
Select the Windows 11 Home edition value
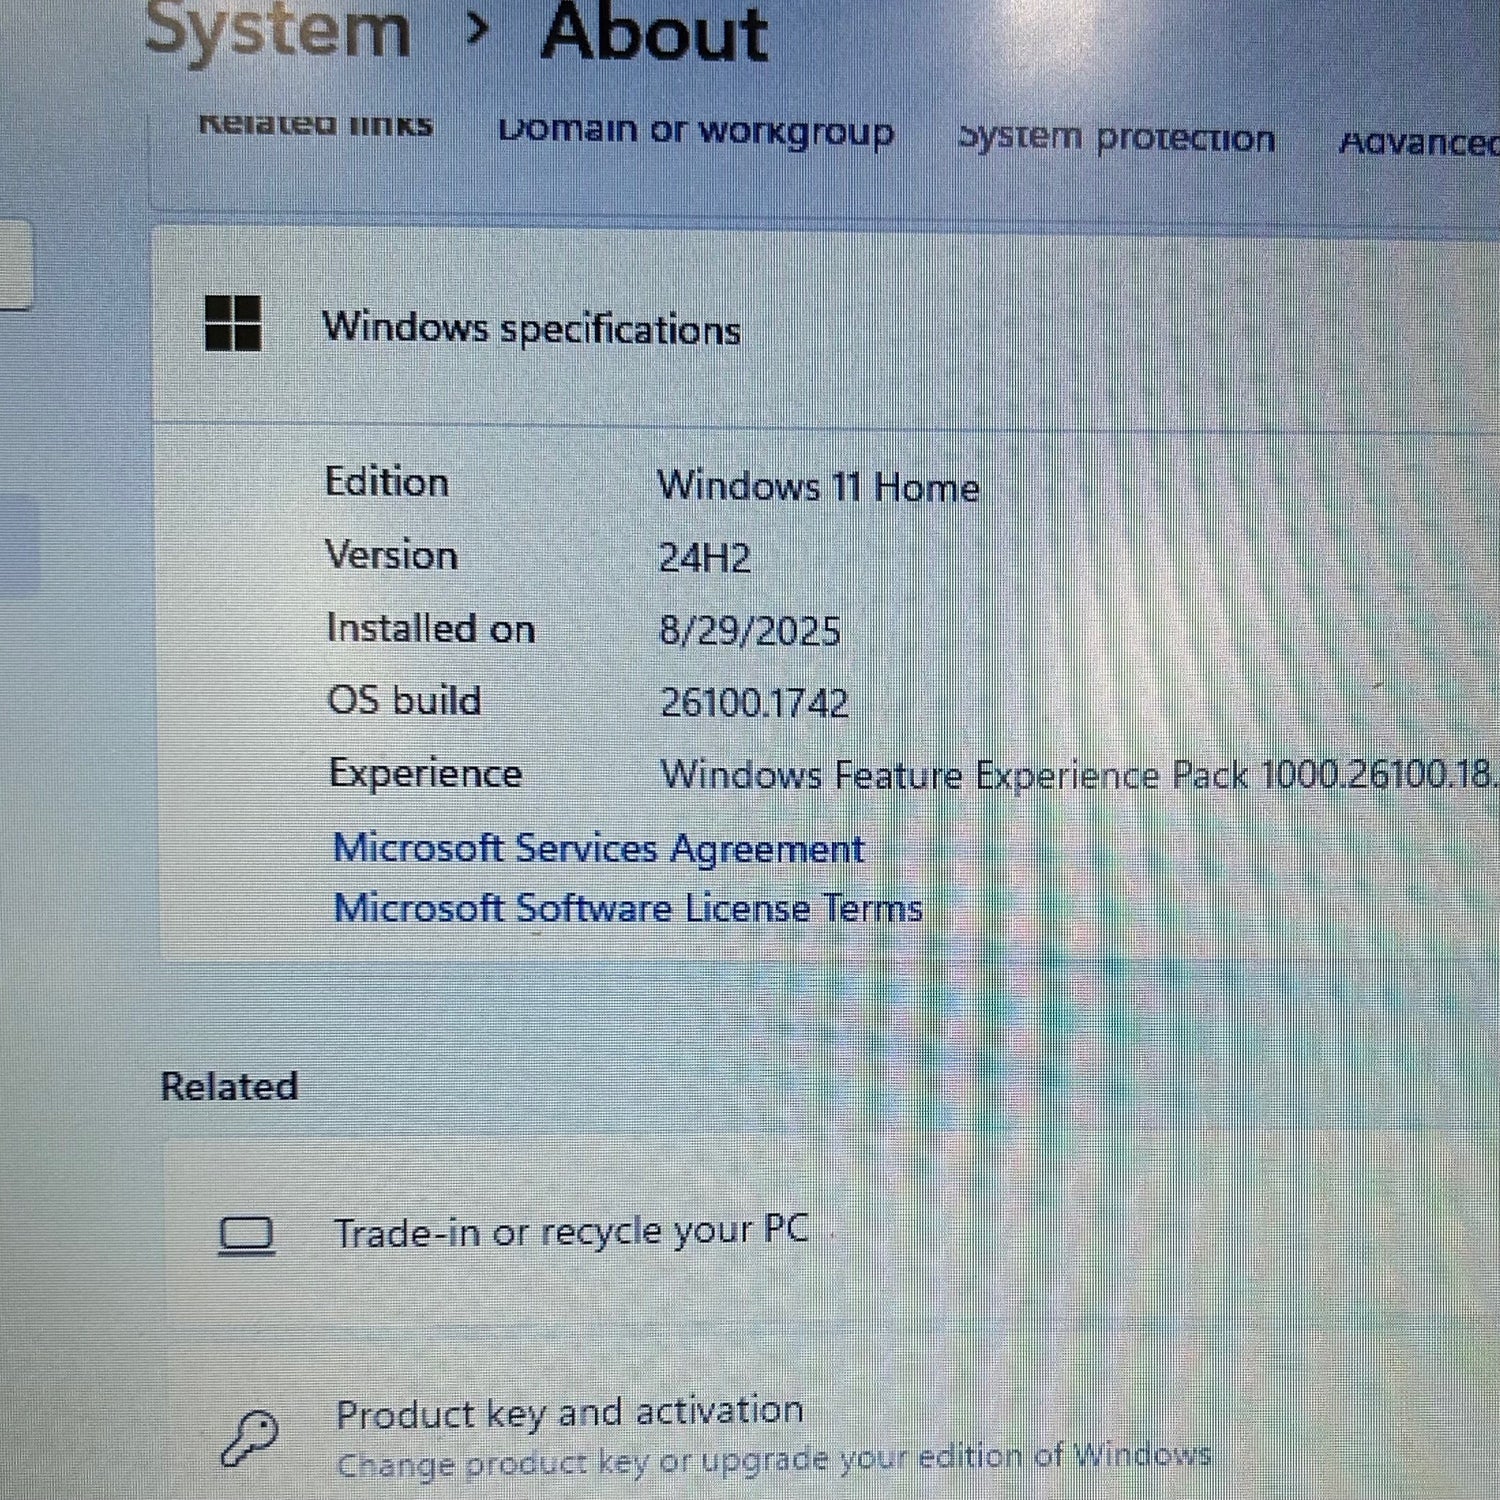818,487
